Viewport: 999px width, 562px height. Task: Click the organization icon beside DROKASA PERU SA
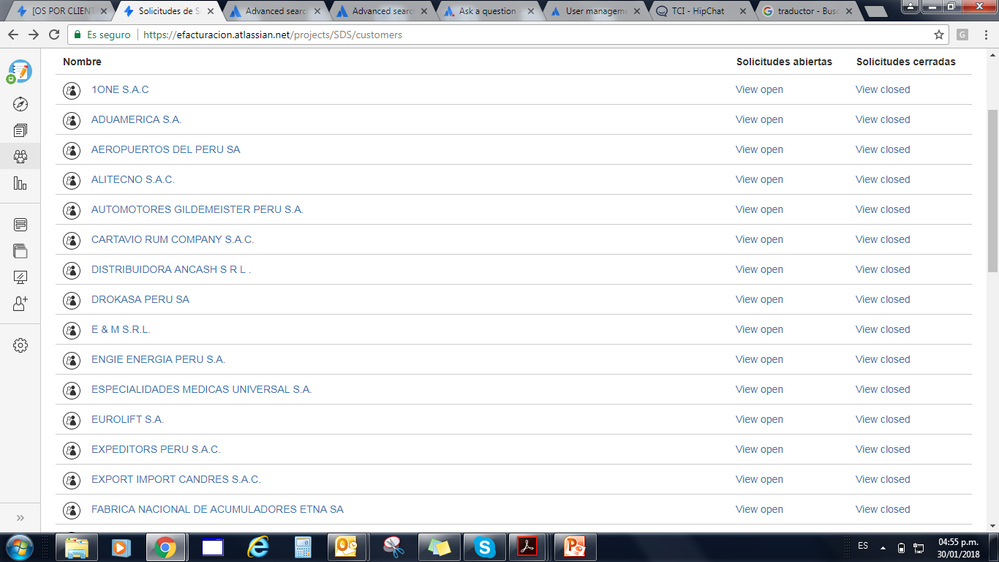(x=72, y=300)
